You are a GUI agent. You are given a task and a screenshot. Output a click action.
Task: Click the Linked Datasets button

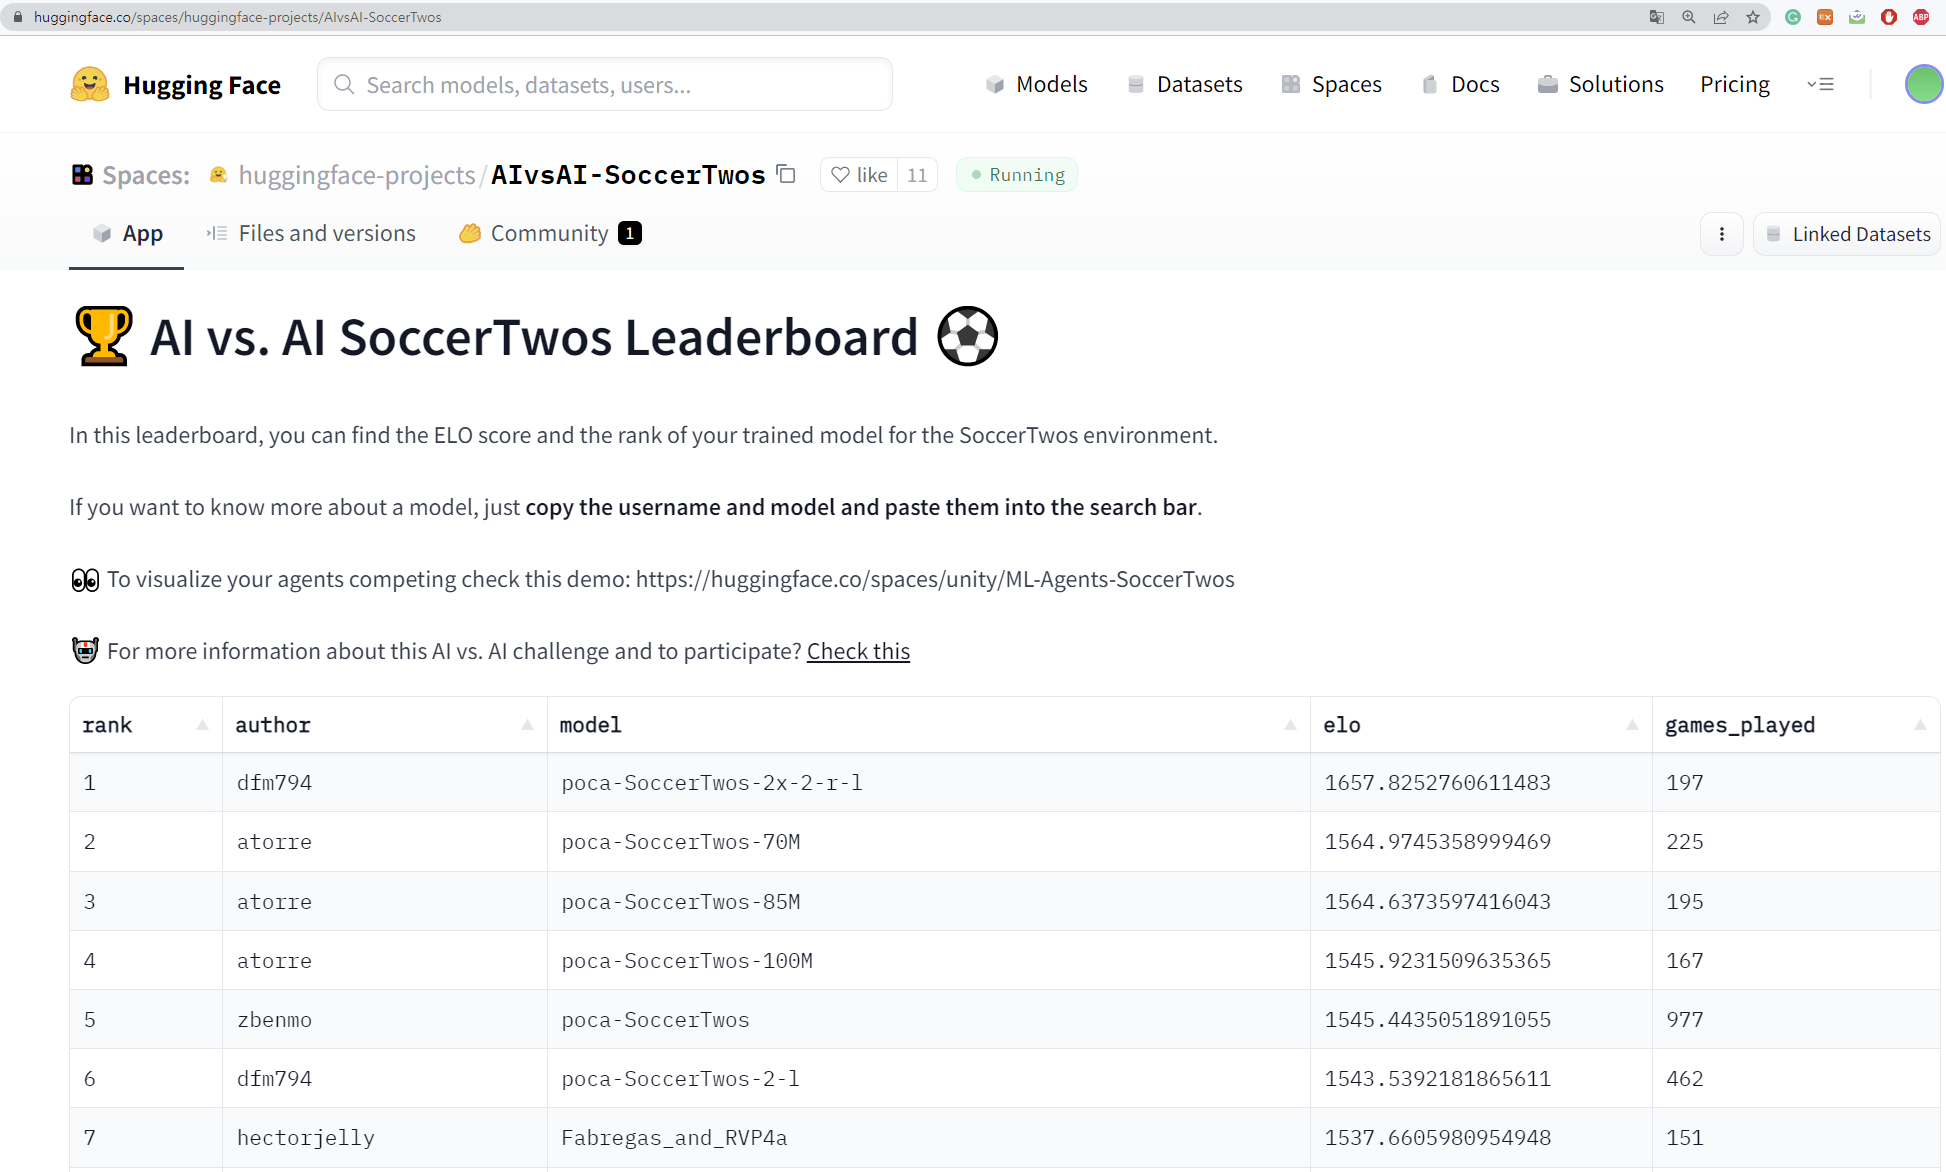point(1847,234)
